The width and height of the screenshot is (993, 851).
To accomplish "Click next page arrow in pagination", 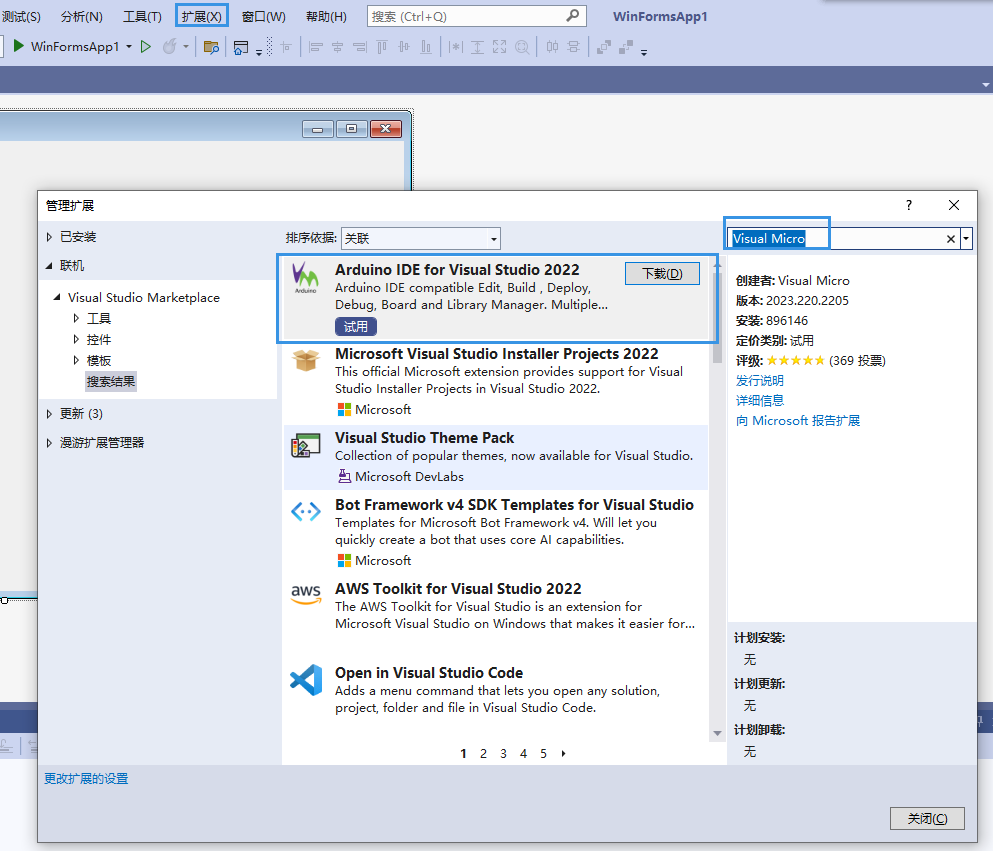I will click(x=564, y=753).
